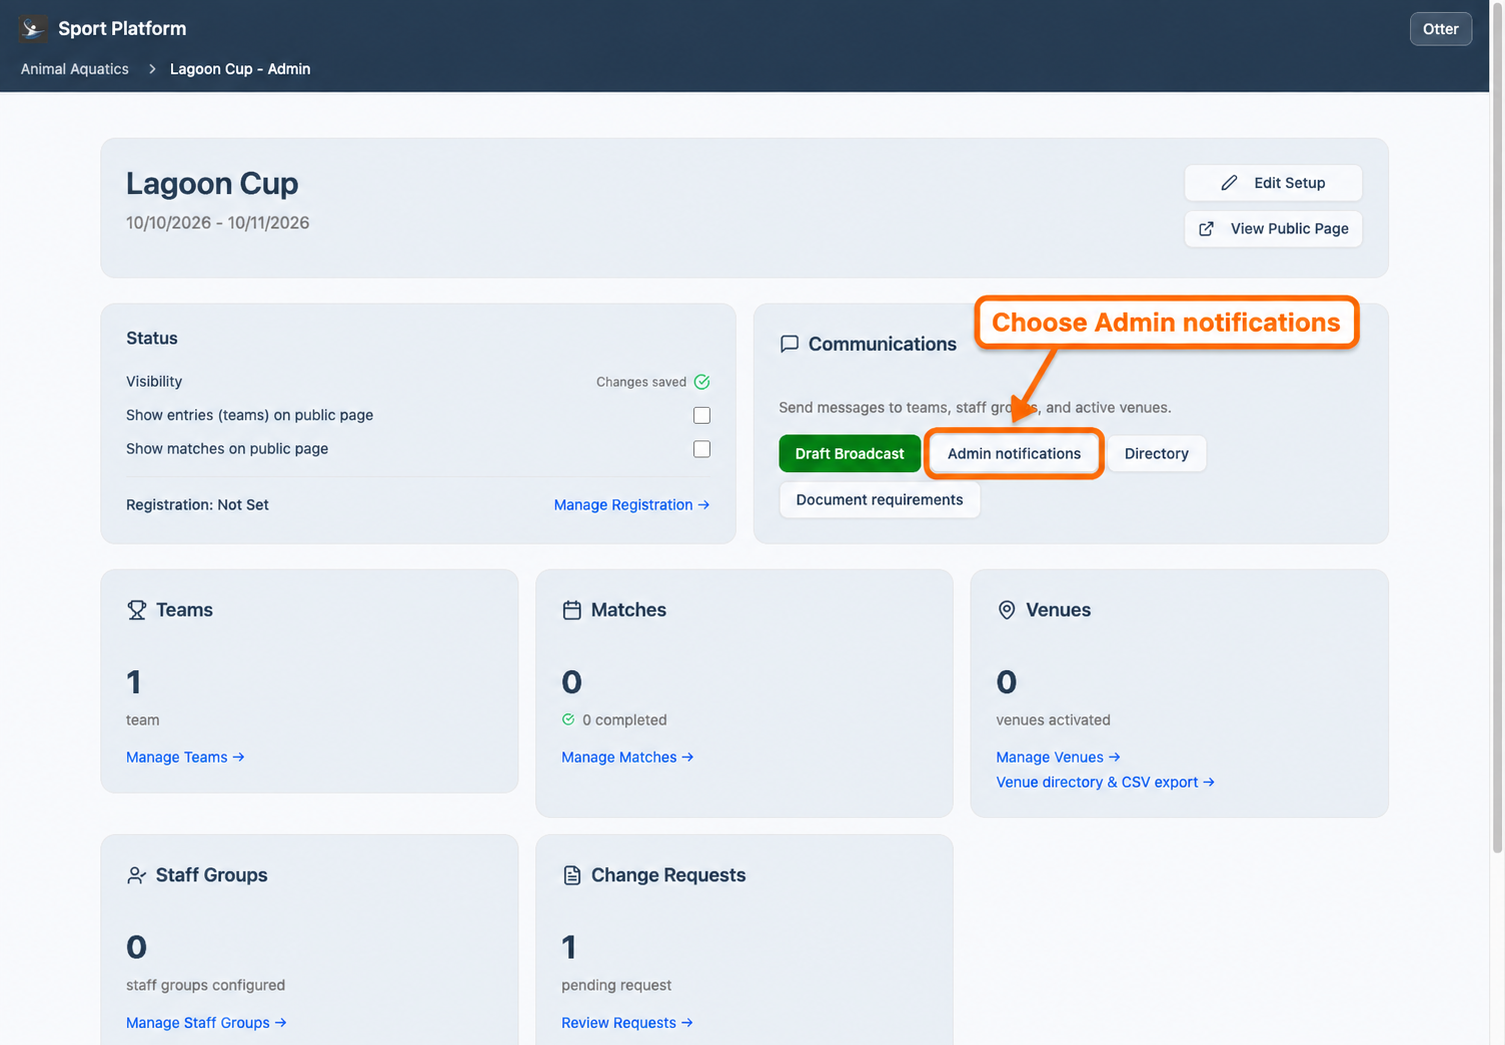Go to Animal Aquatics breadcrumb

coord(75,69)
